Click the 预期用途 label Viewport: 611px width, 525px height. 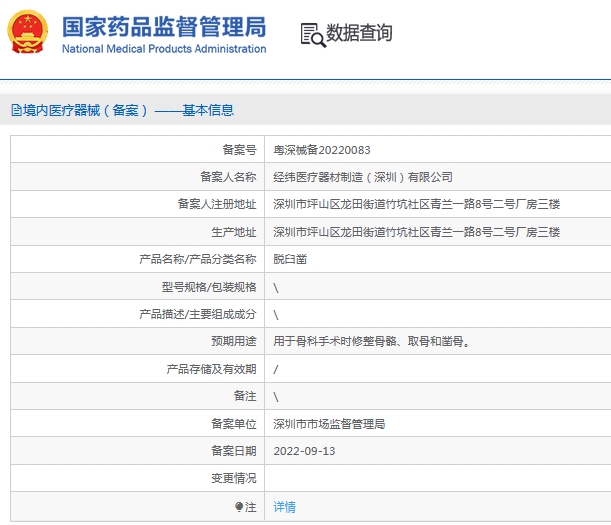(234, 341)
